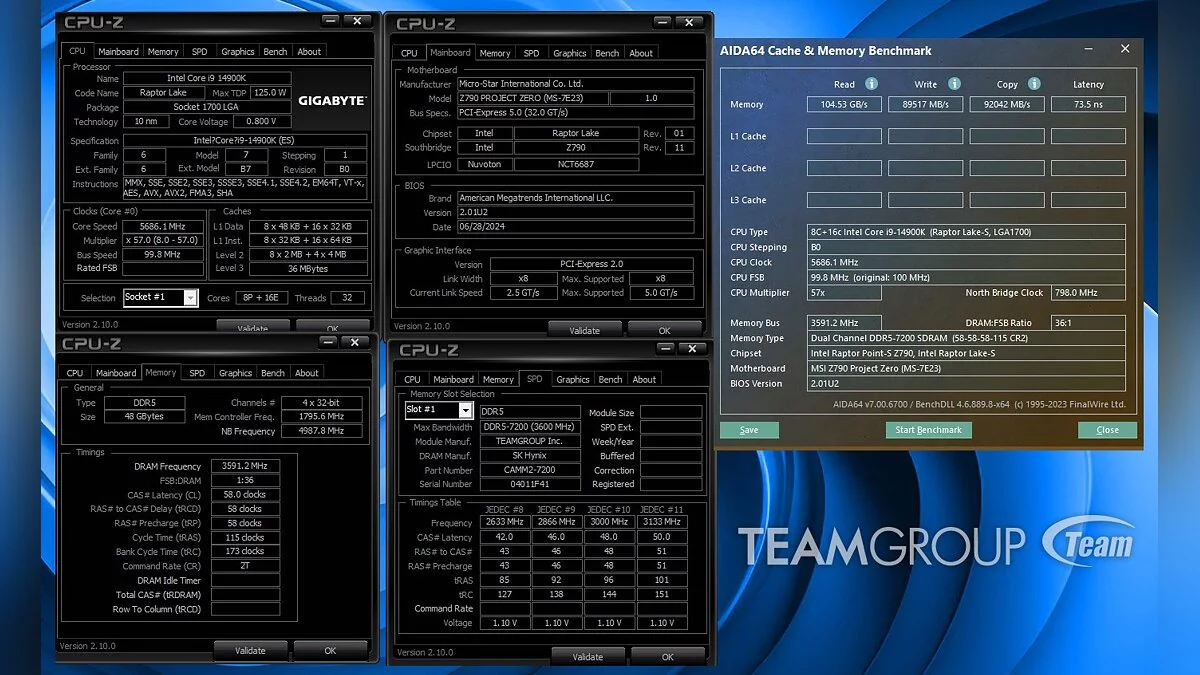Minimize the CPU-Z window showing memory Timings
The image size is (1200, 675).
328,342
